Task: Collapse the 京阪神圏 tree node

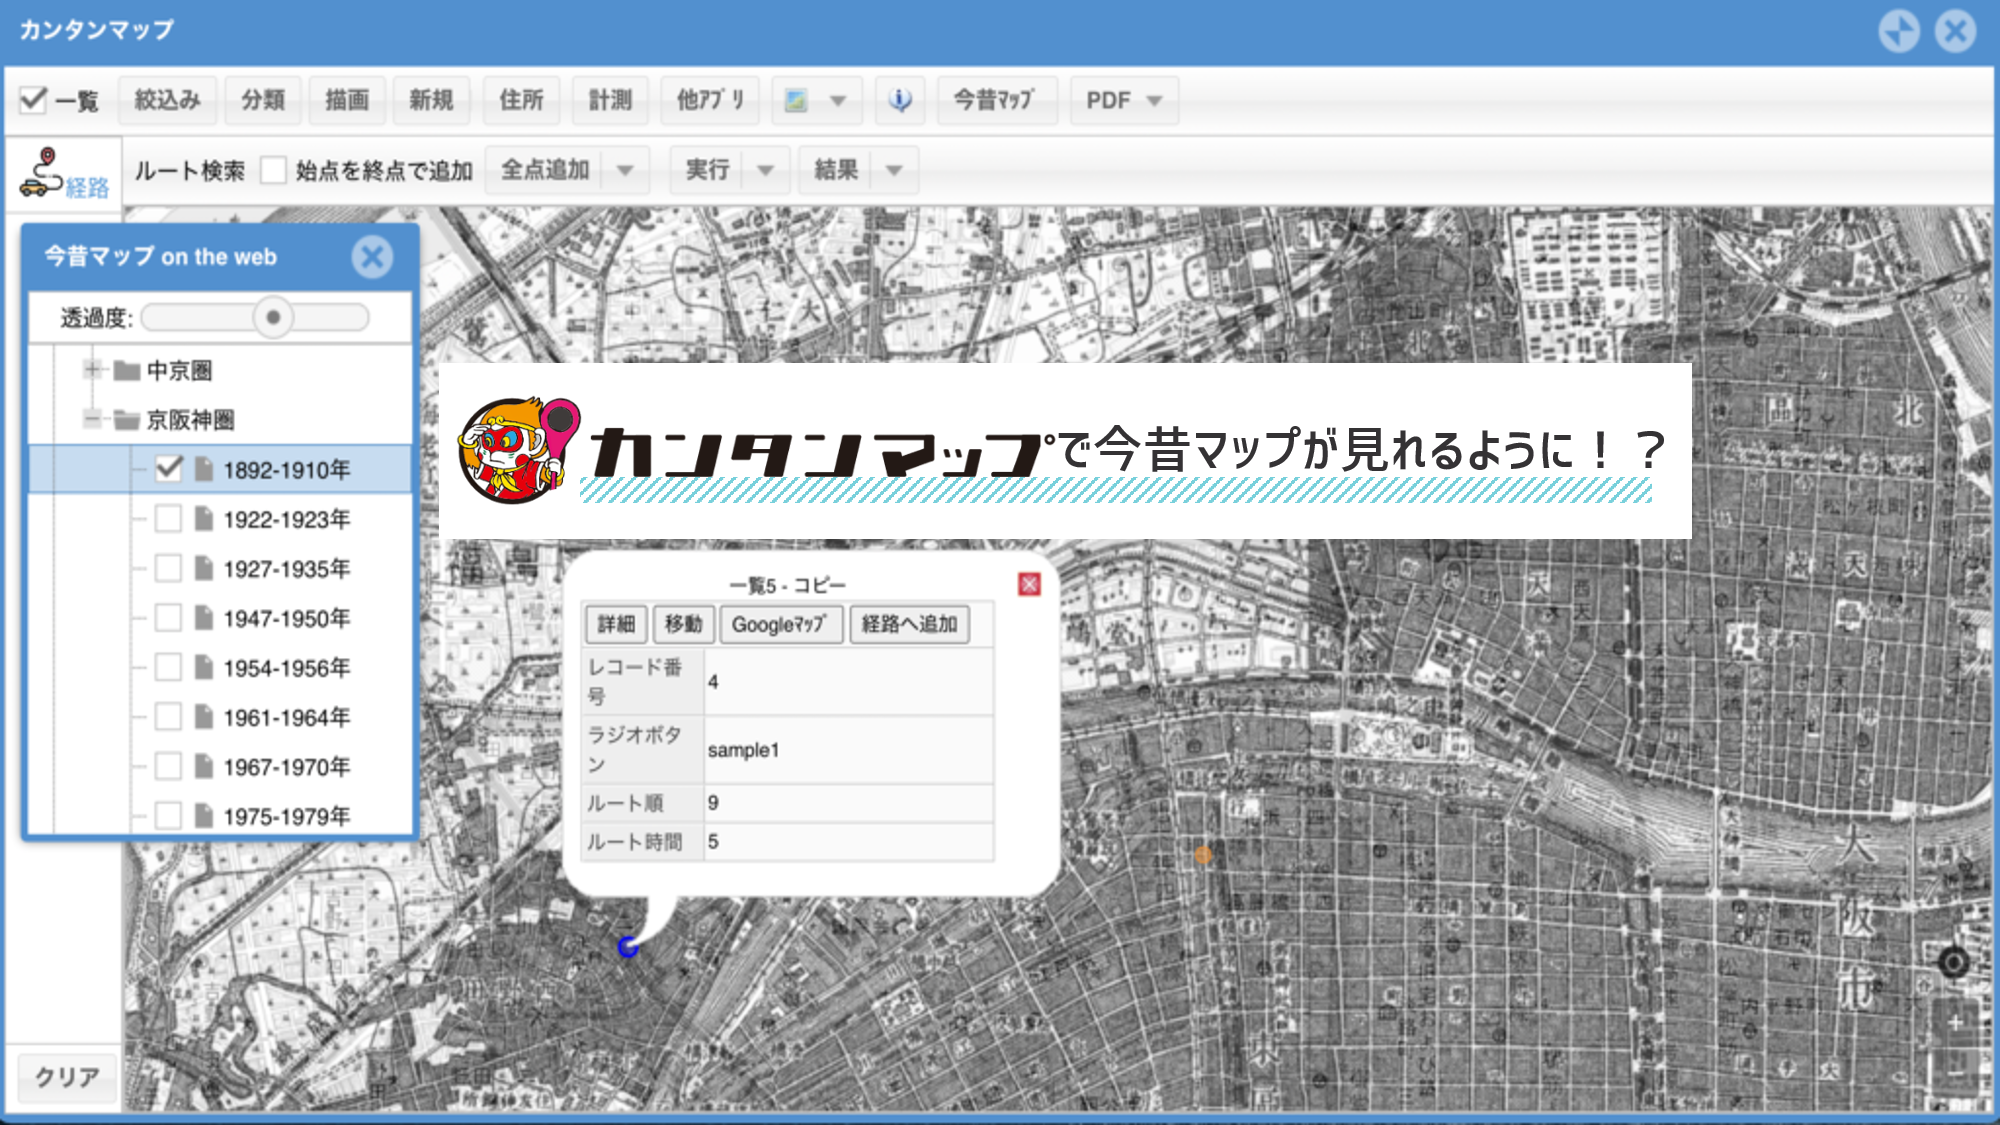Action: point(92,419)
